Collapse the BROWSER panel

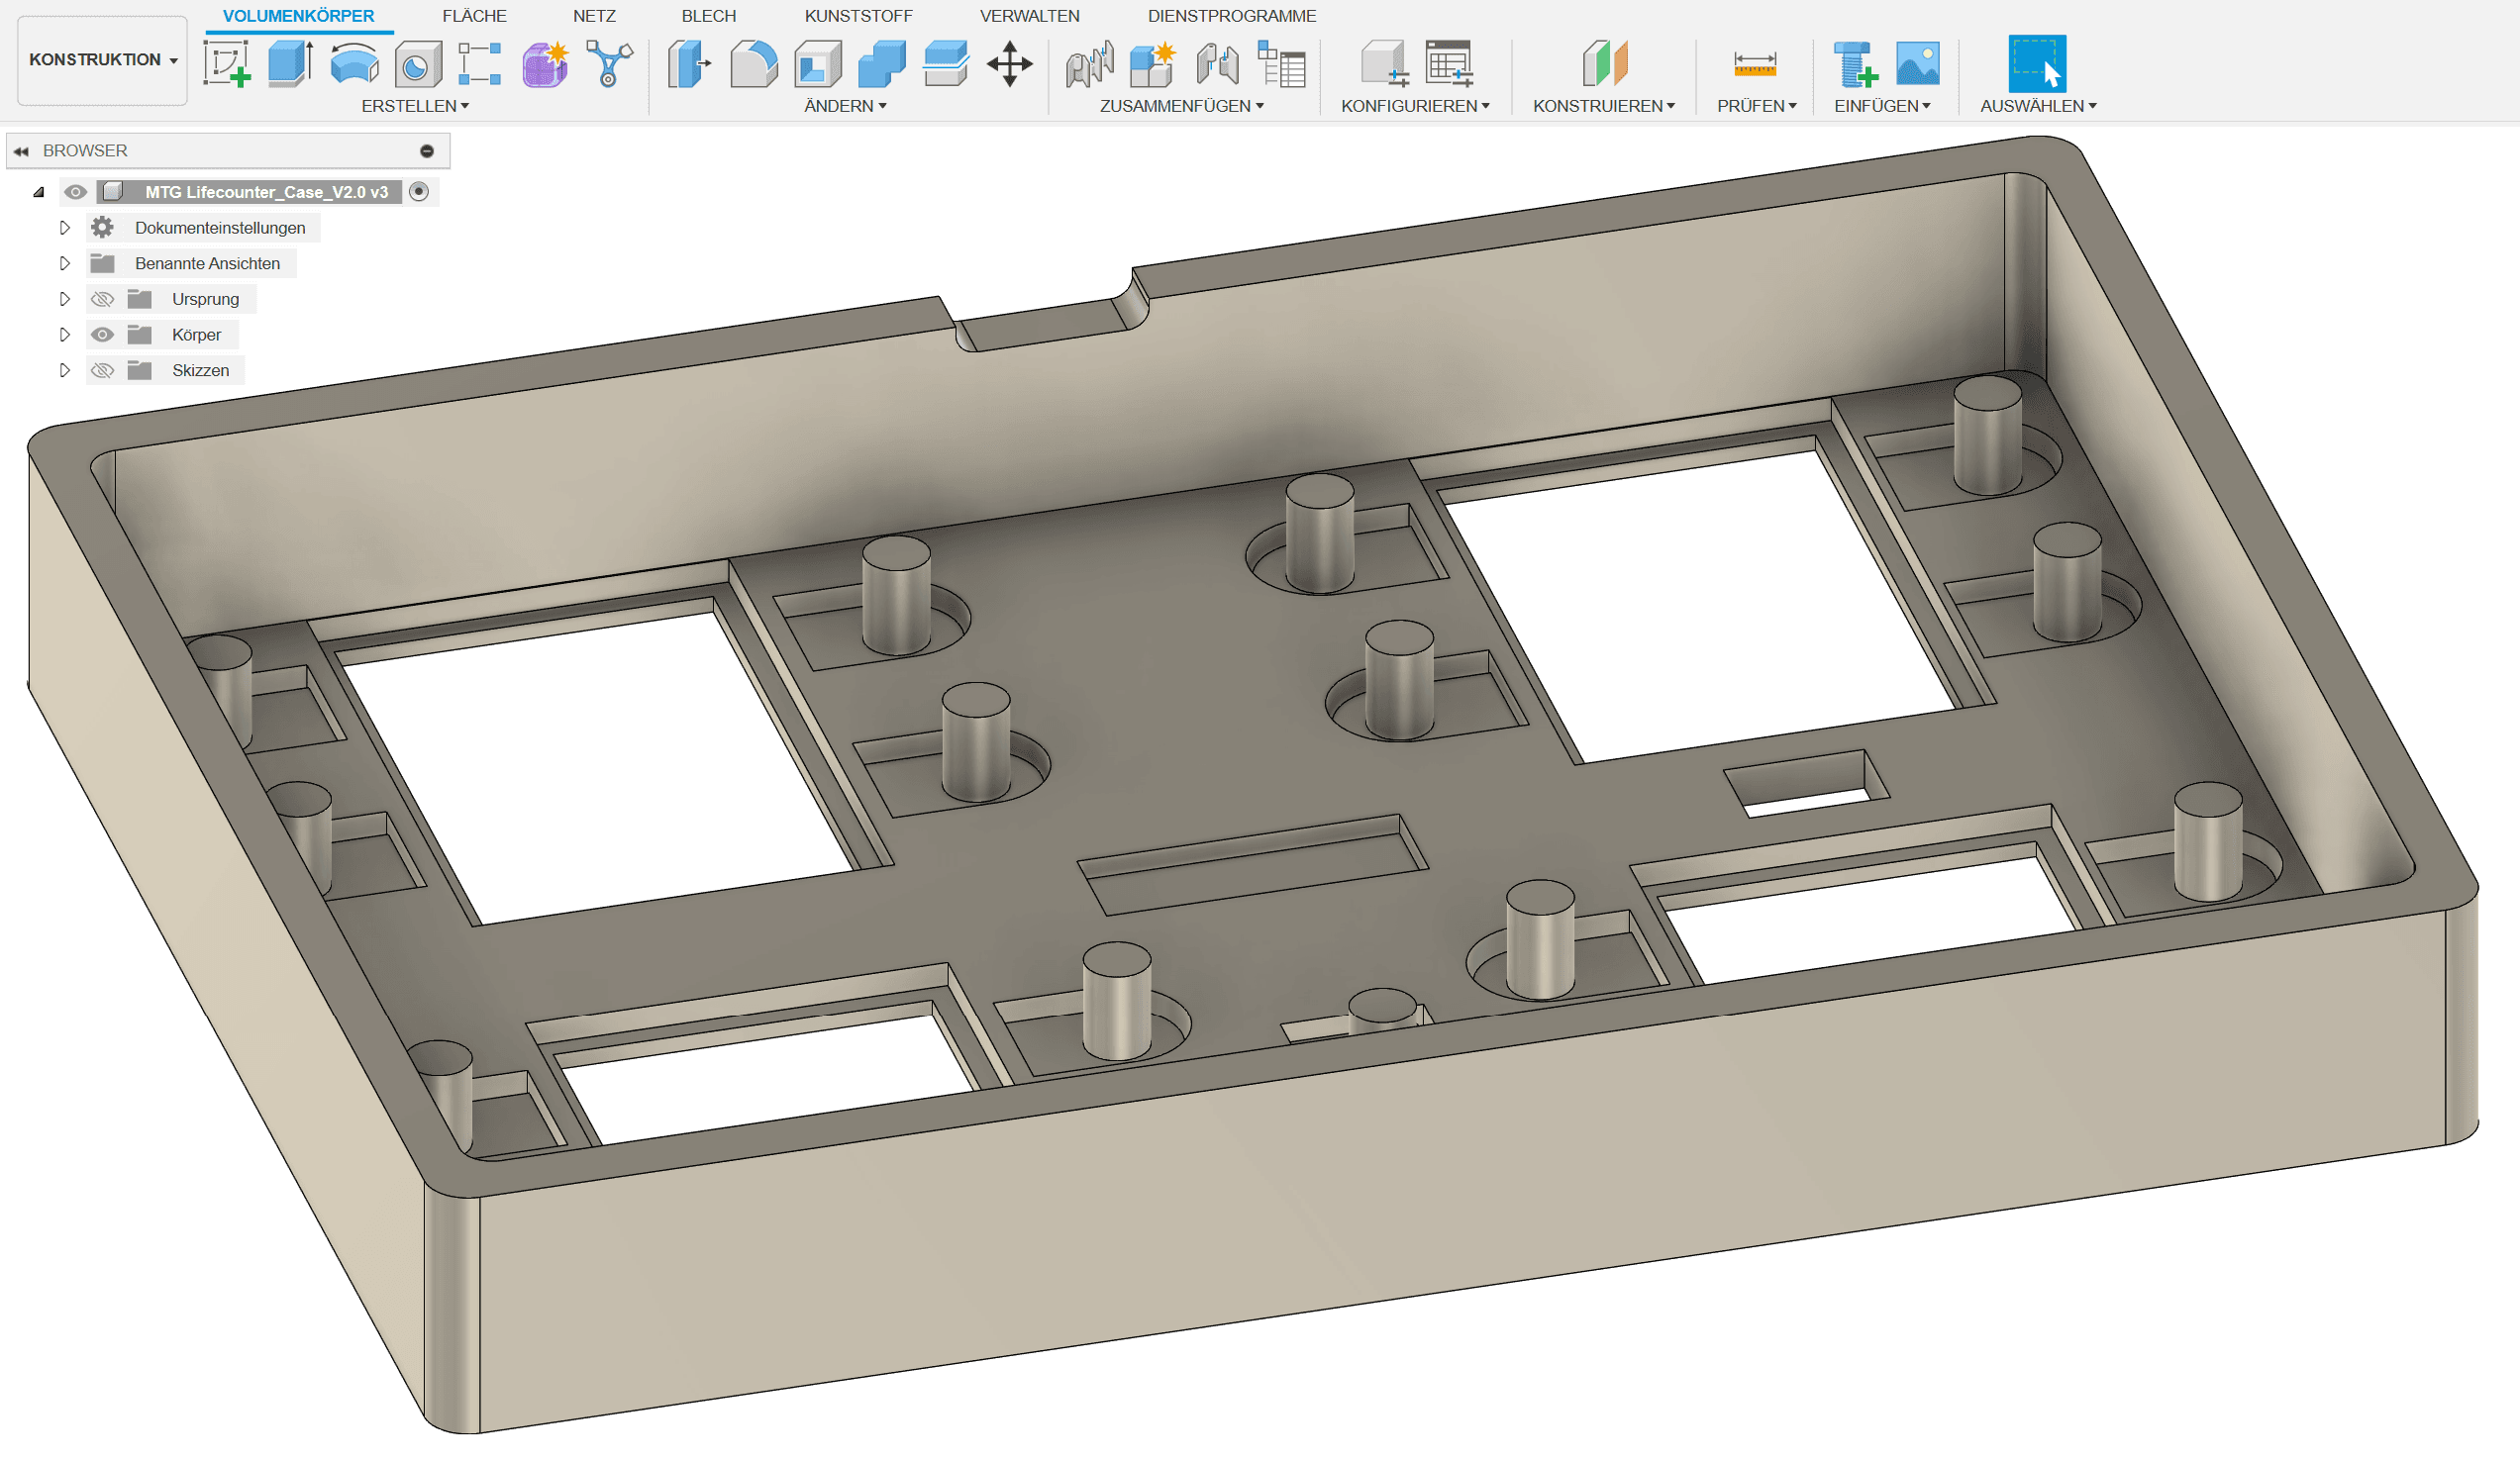(x=22, y=150)
